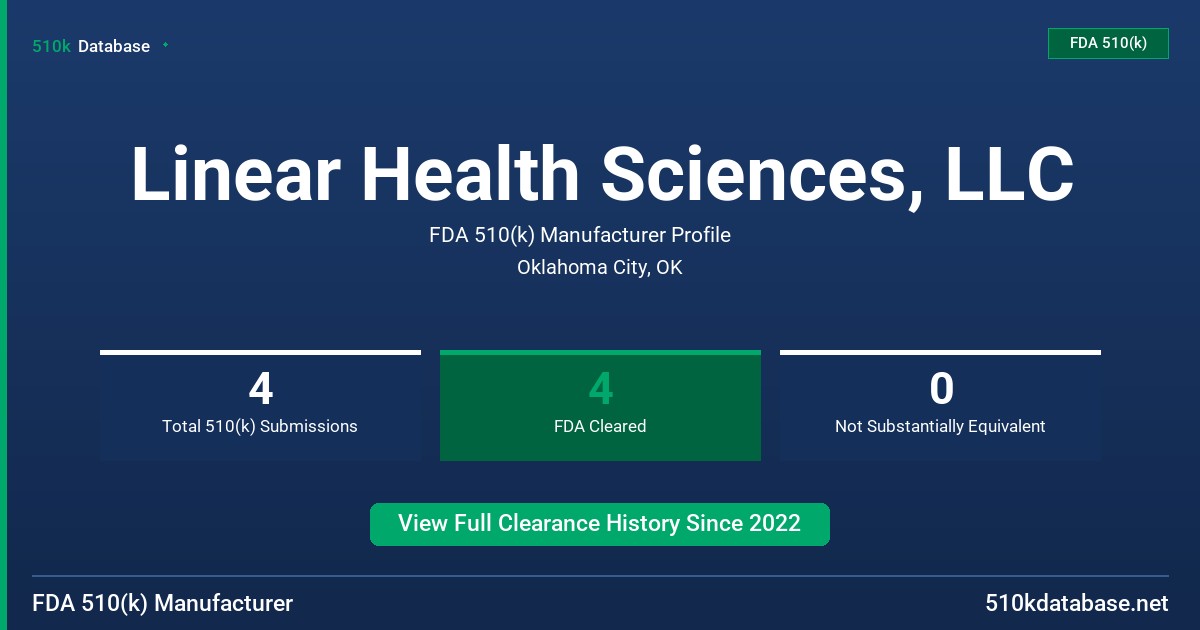Open the 510kdatabase.net link
This screenshot has height=630, width=1200.
tap(1076, 604)
